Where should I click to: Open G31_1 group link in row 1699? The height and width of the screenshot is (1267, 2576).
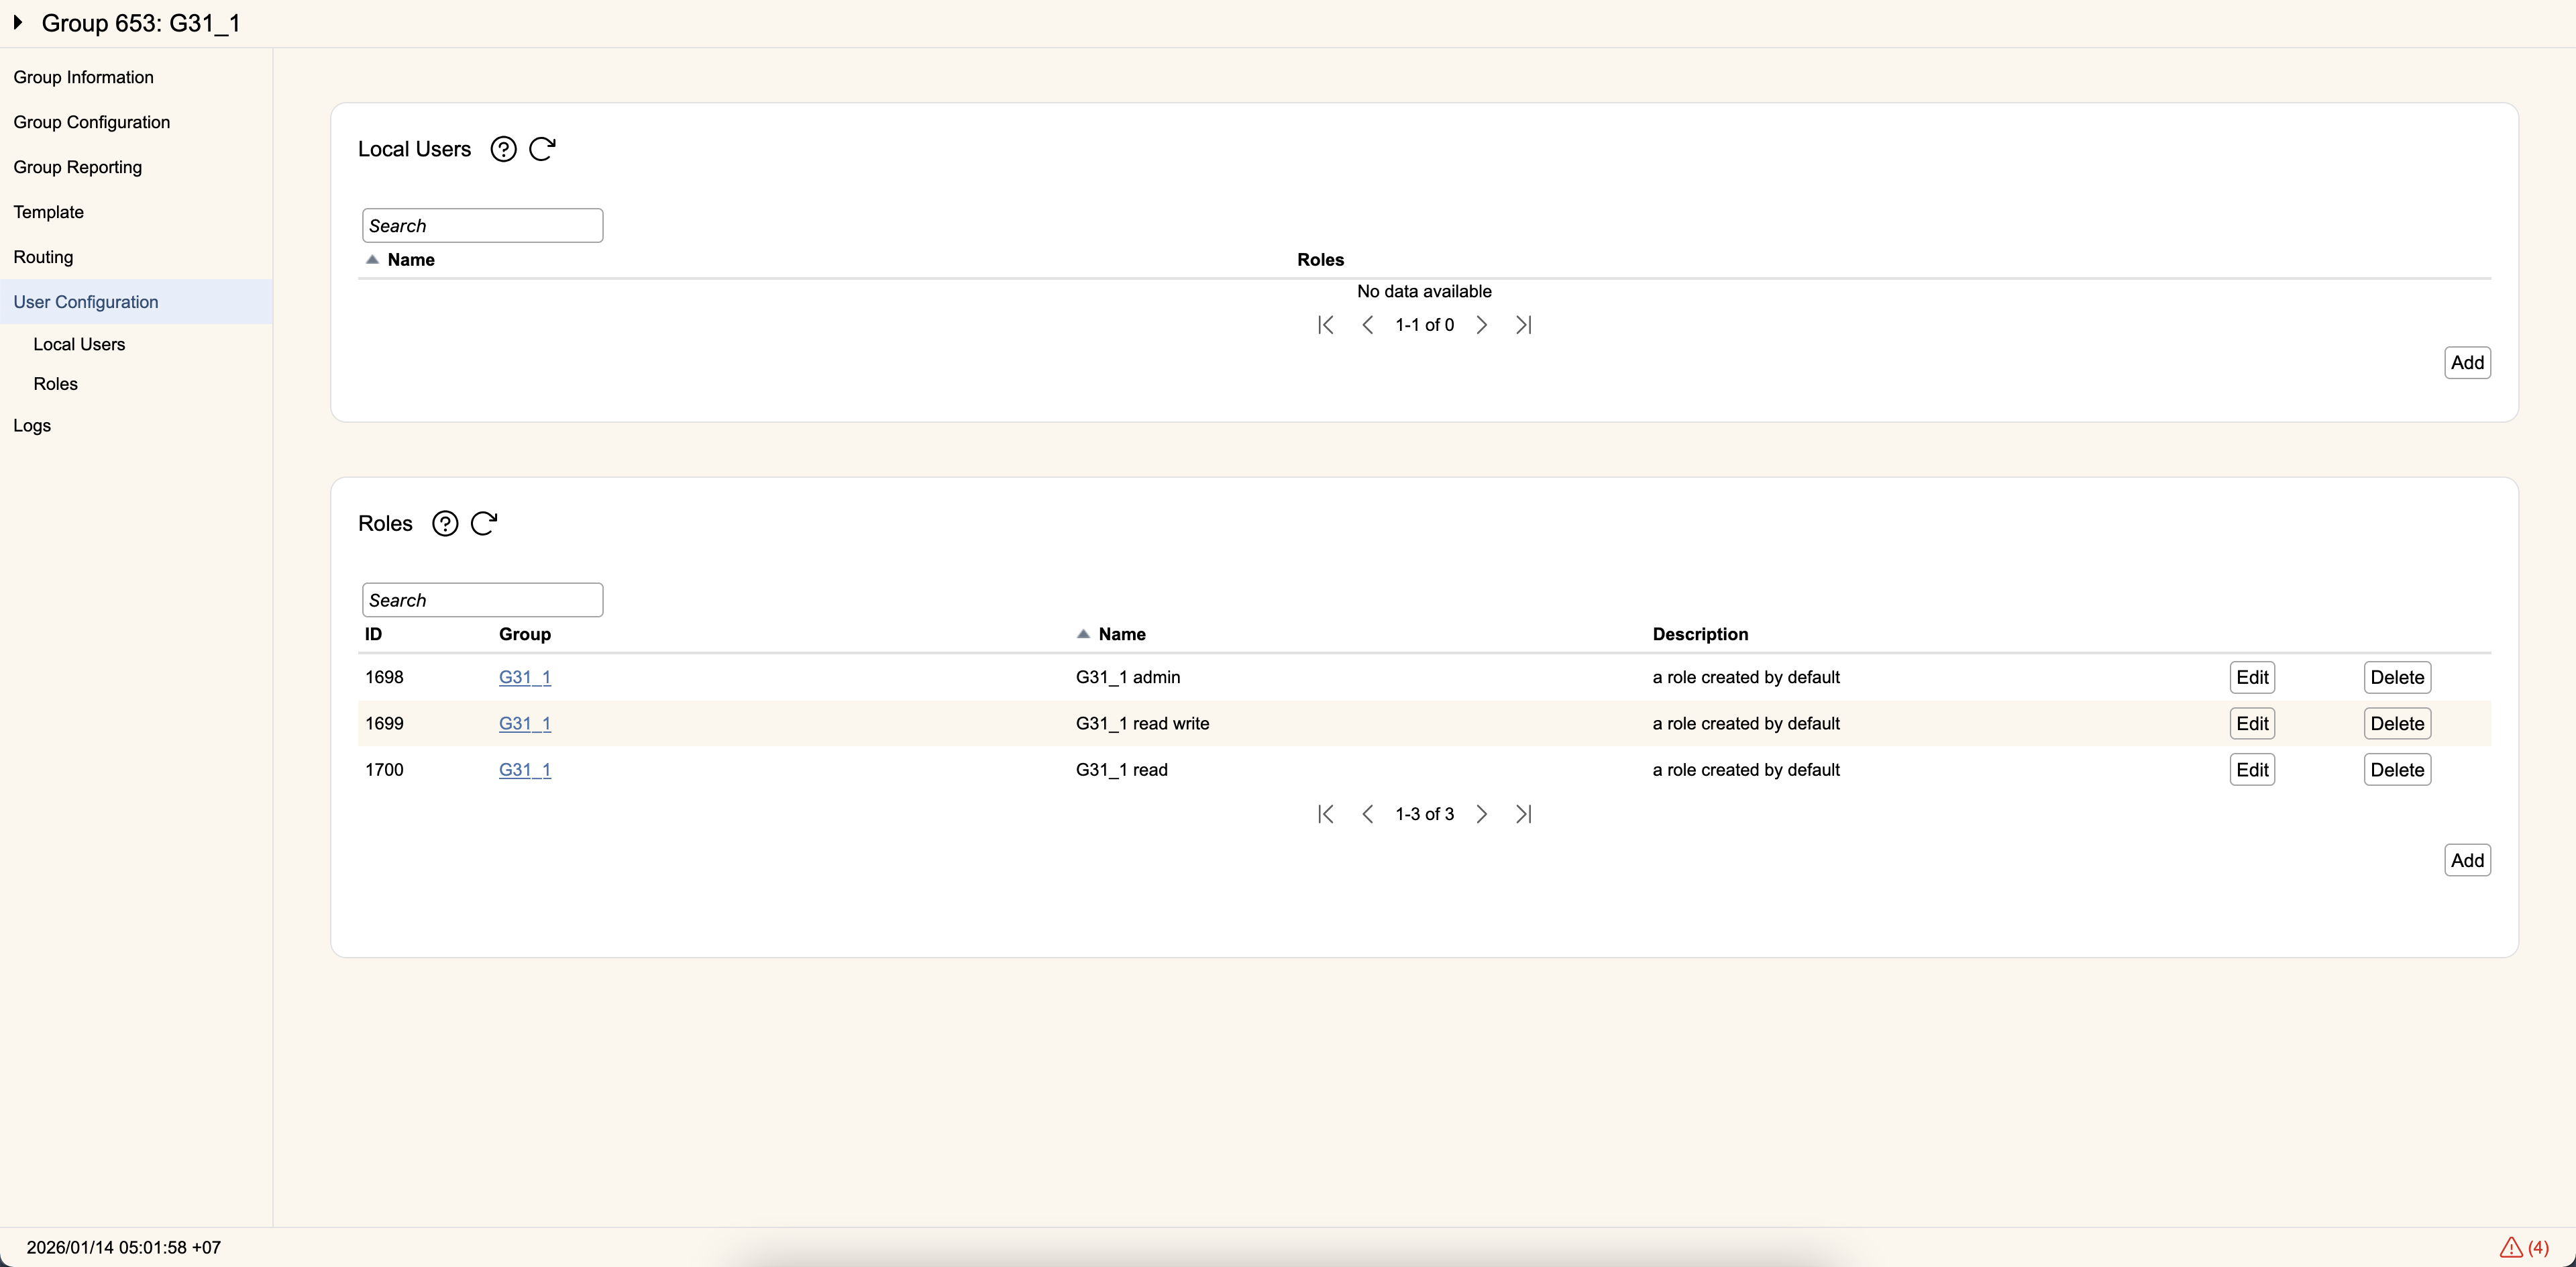point(525,723)
